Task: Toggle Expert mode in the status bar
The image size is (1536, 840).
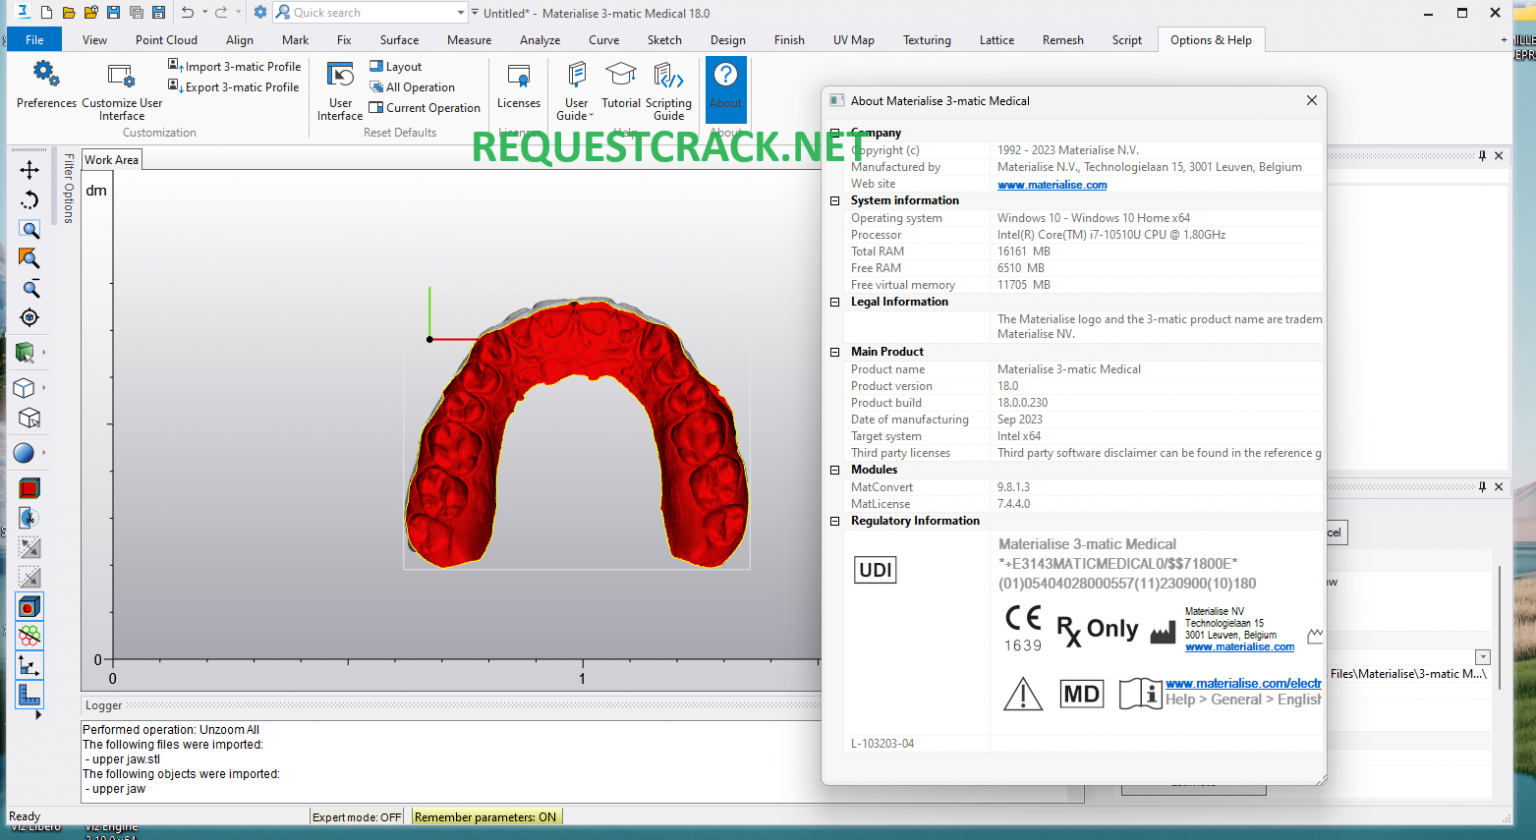Action: [356, 816]
